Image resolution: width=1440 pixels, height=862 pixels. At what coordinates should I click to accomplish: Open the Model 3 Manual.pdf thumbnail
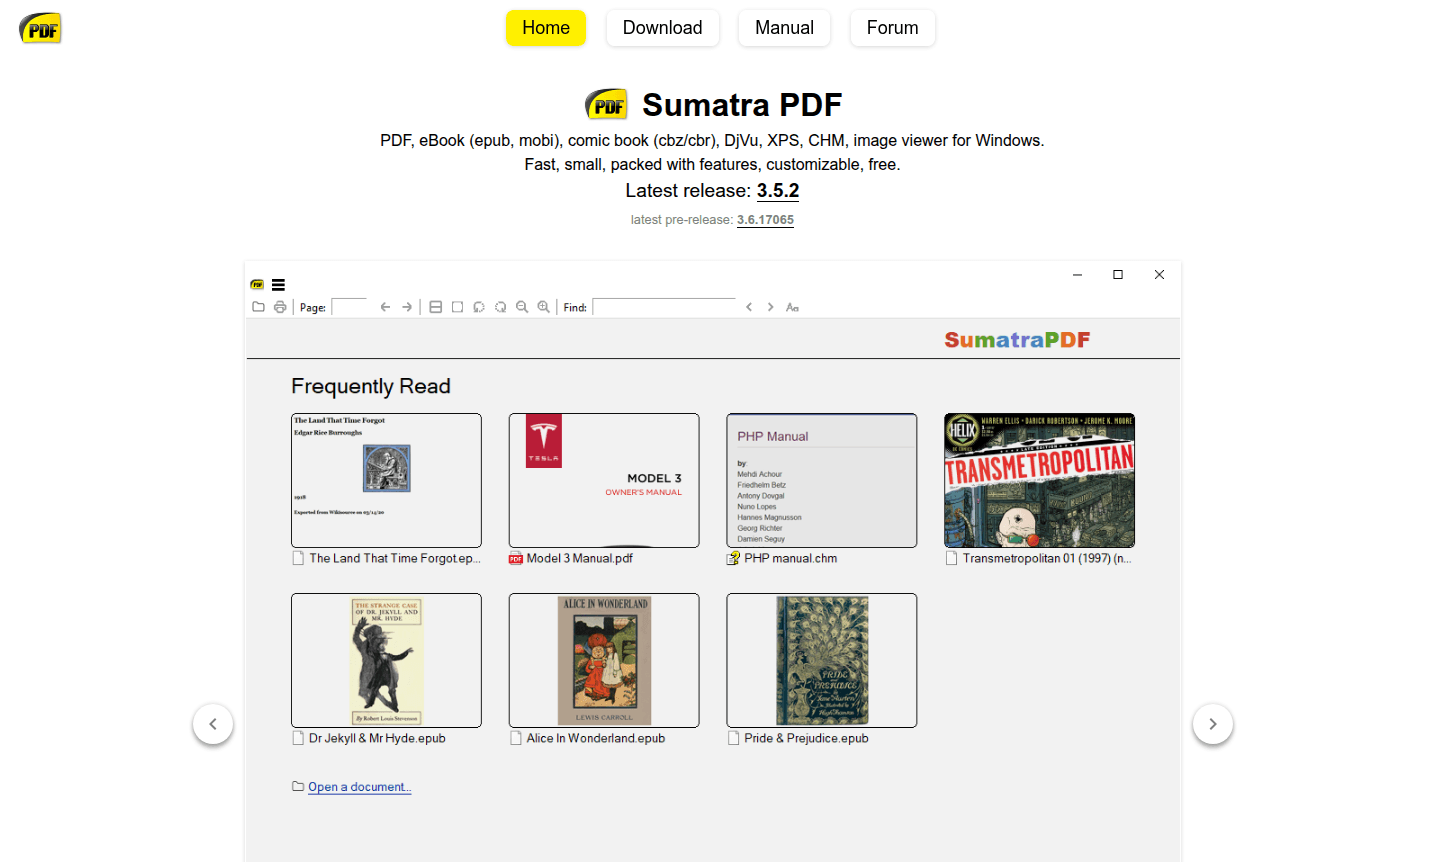click(x=604, y=480)
